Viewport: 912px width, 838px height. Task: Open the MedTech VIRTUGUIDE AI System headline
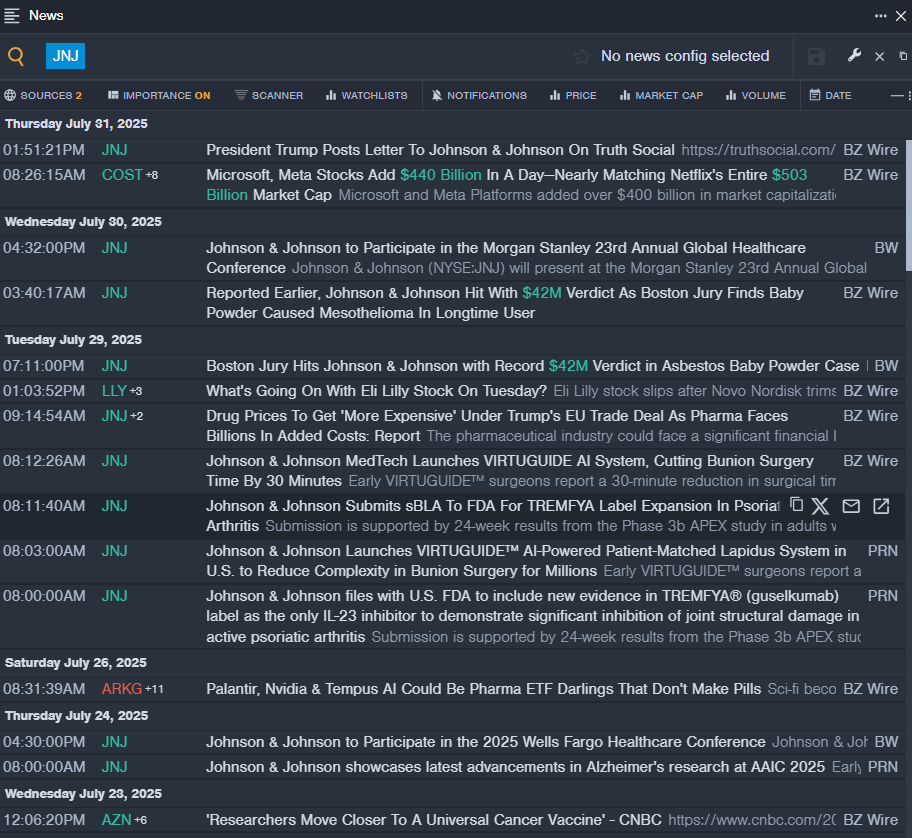(510, 471)
